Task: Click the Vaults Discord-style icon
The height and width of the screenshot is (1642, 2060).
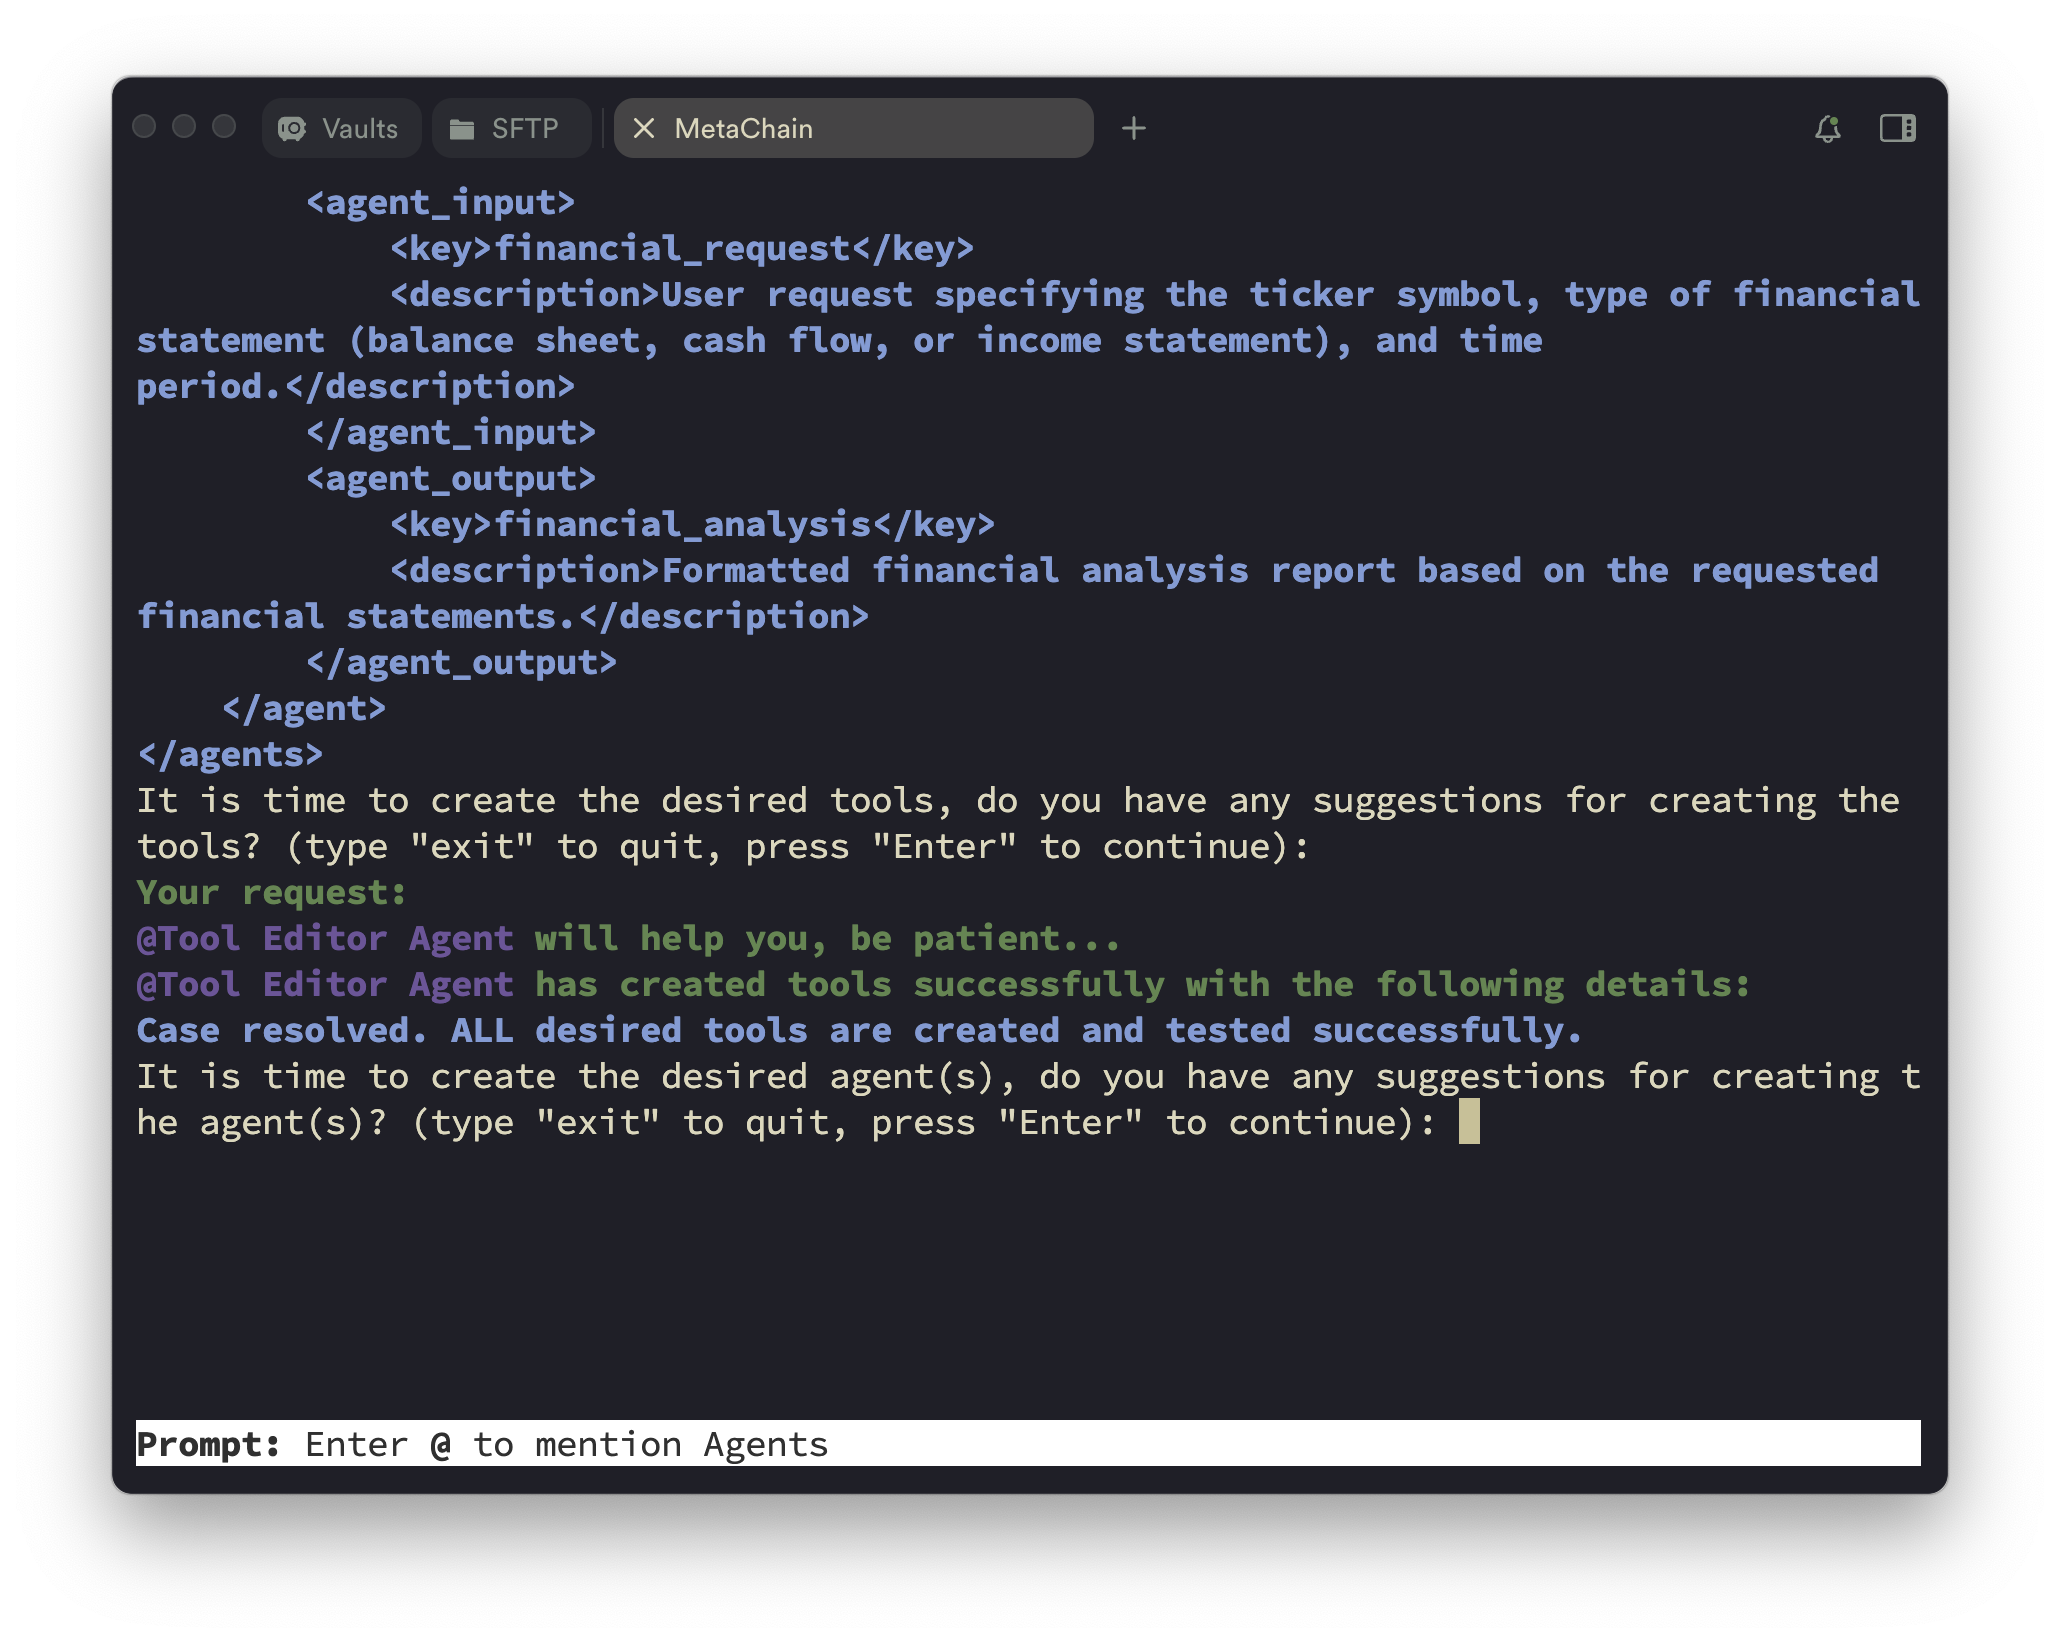Action: click(291, 127)
